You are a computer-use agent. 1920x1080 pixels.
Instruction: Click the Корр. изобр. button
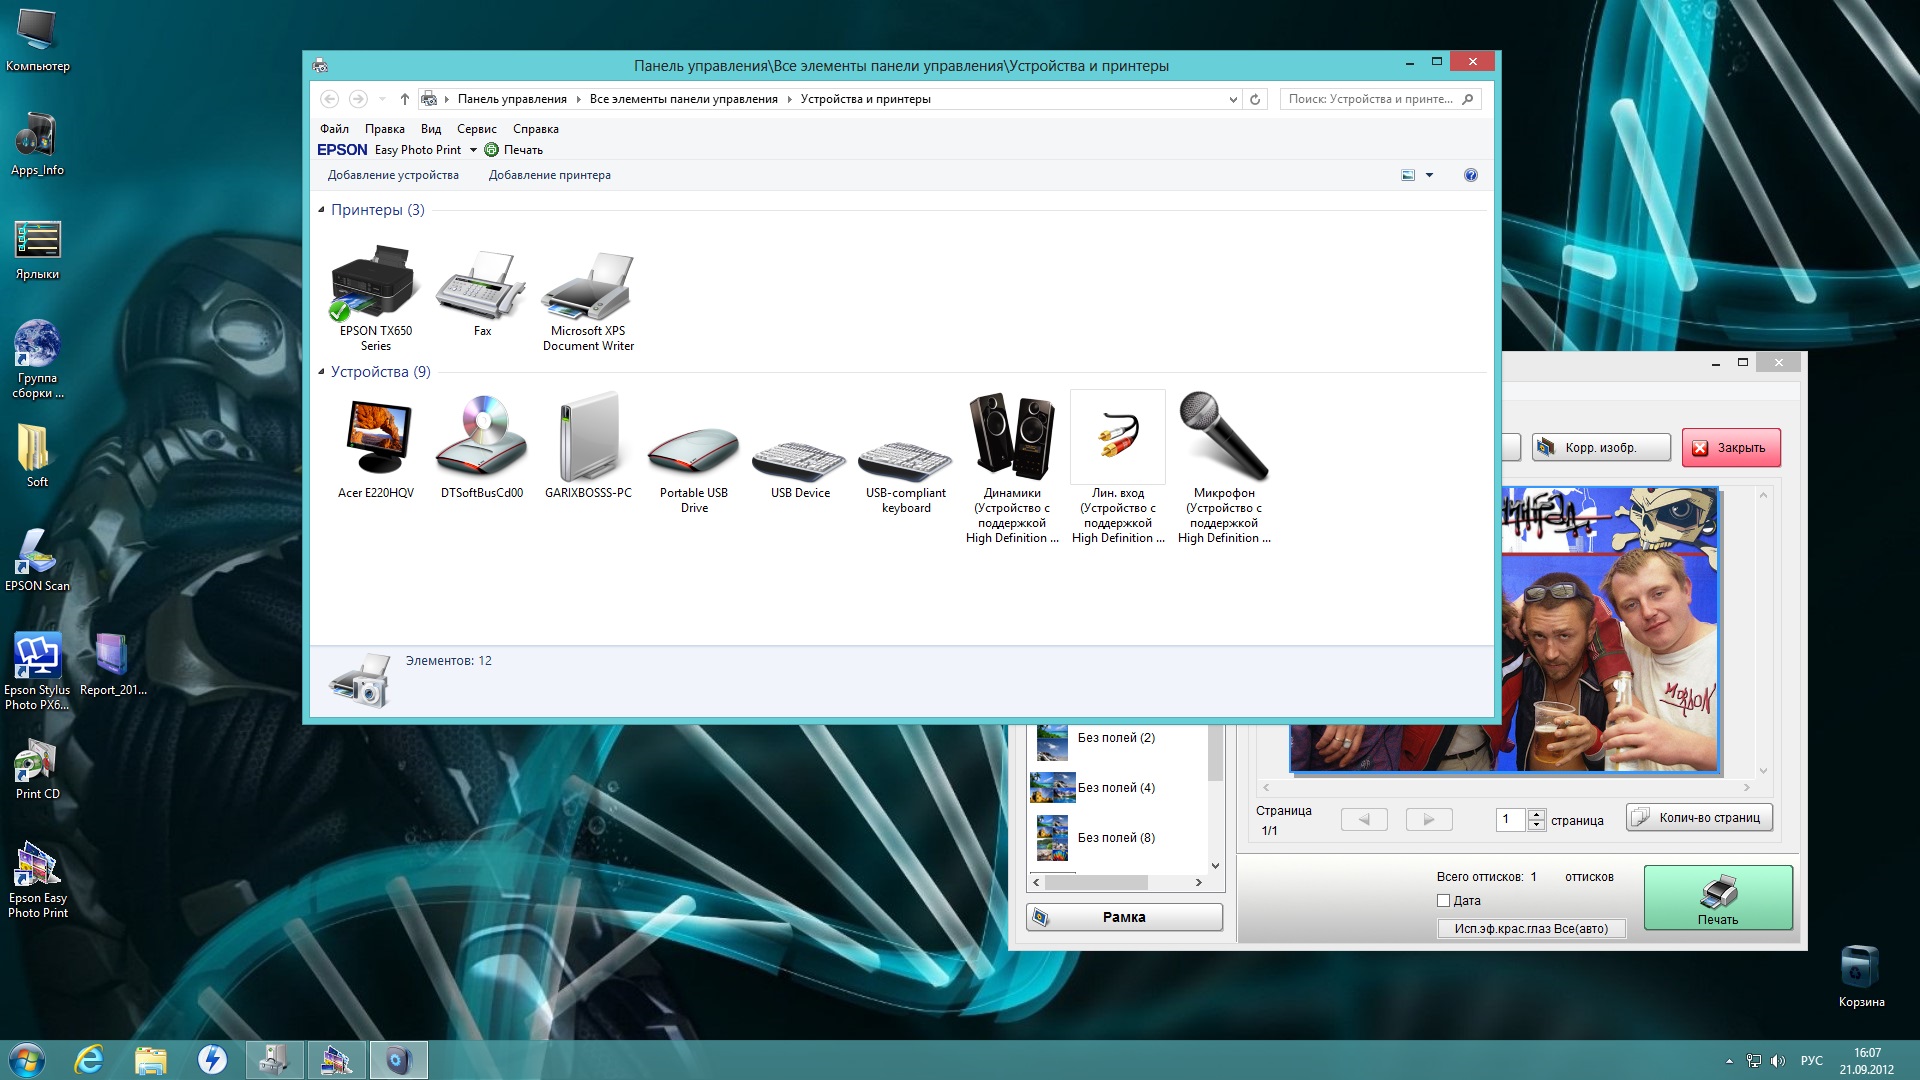coord(1601,448)
